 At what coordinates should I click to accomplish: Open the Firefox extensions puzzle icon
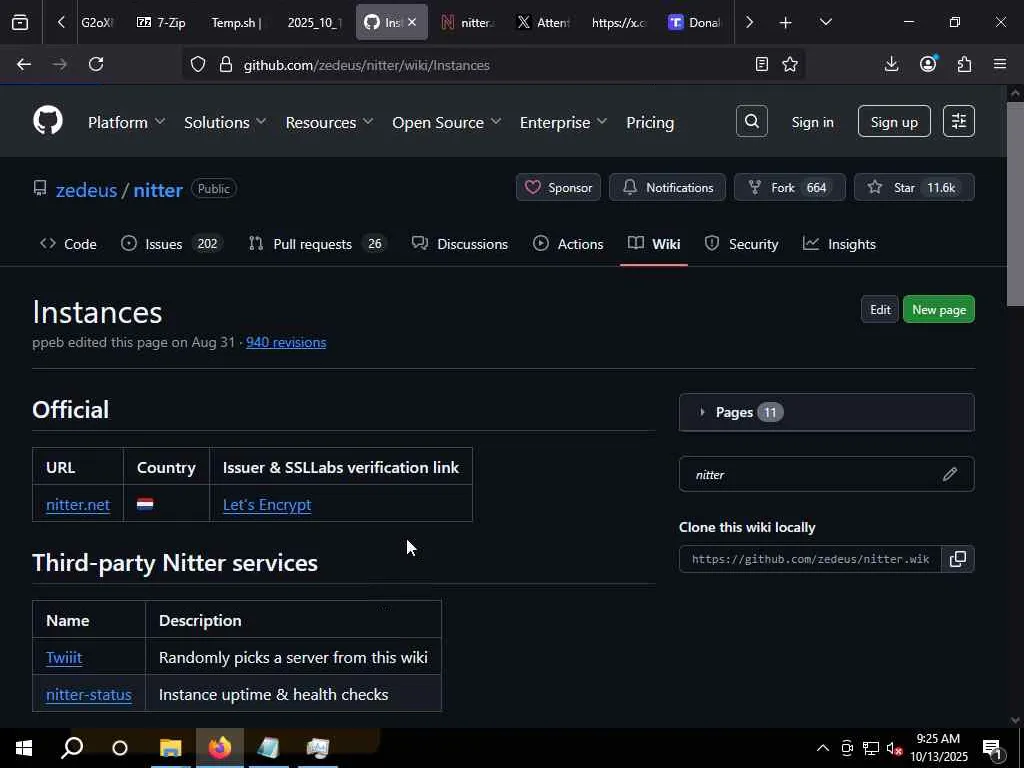click(965, 64)
